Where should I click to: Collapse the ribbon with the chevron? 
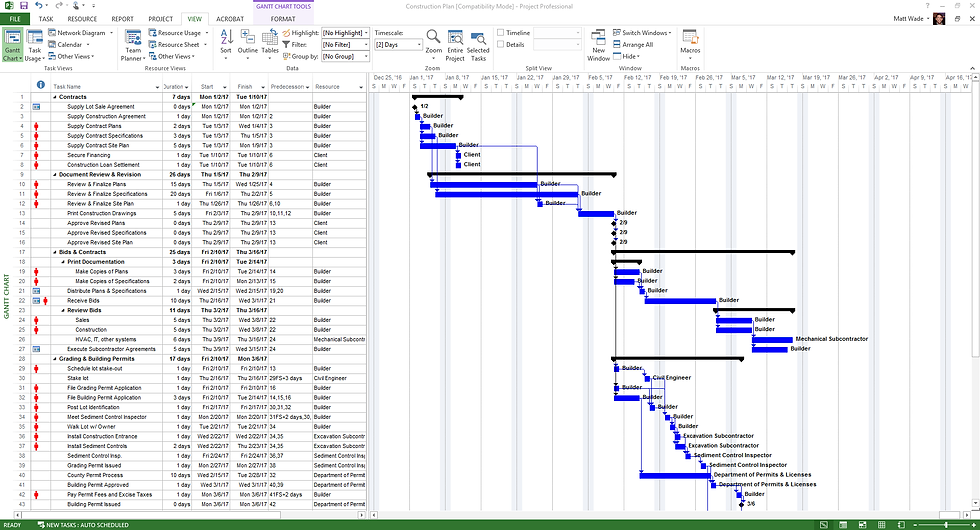972,68
